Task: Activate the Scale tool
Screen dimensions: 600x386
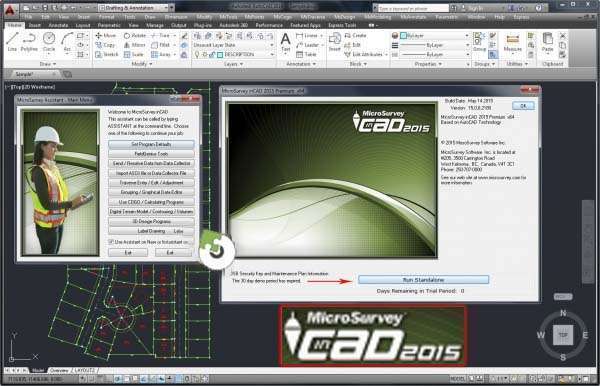Action: click(x=134, y=55)
